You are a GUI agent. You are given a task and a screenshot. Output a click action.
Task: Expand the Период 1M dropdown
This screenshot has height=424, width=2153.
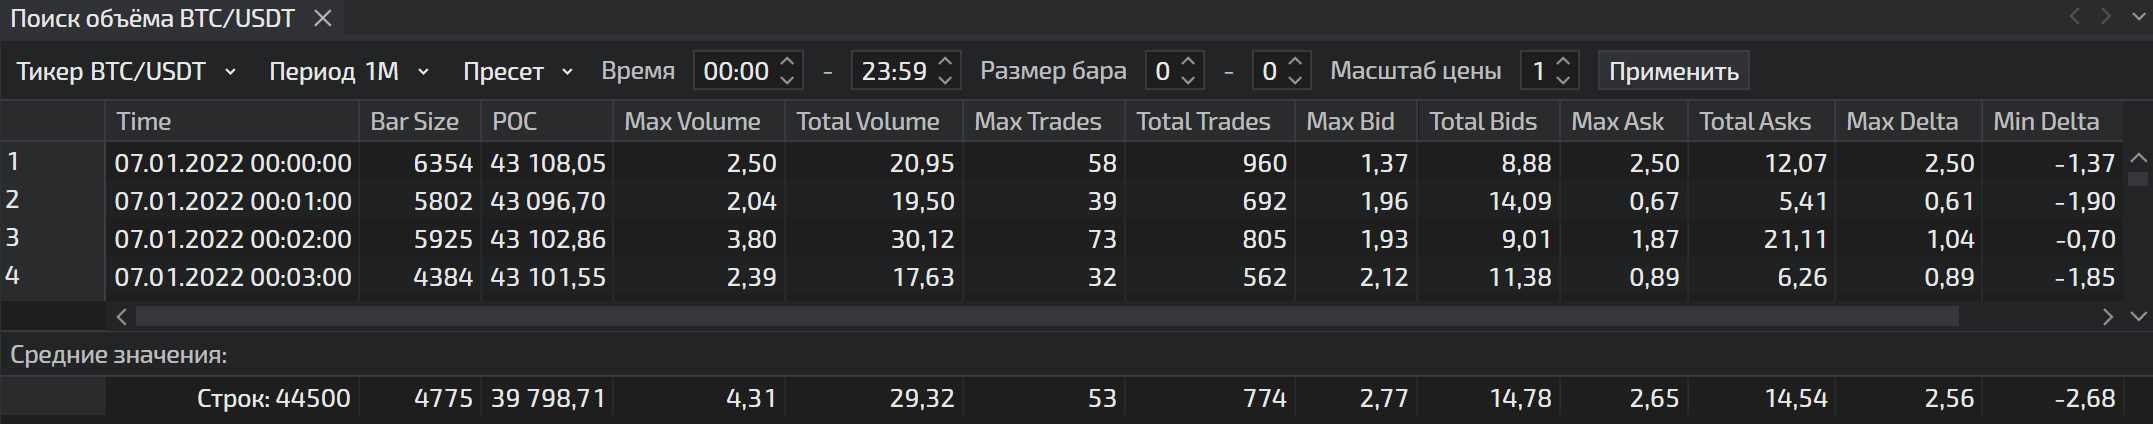pos(349,72)
